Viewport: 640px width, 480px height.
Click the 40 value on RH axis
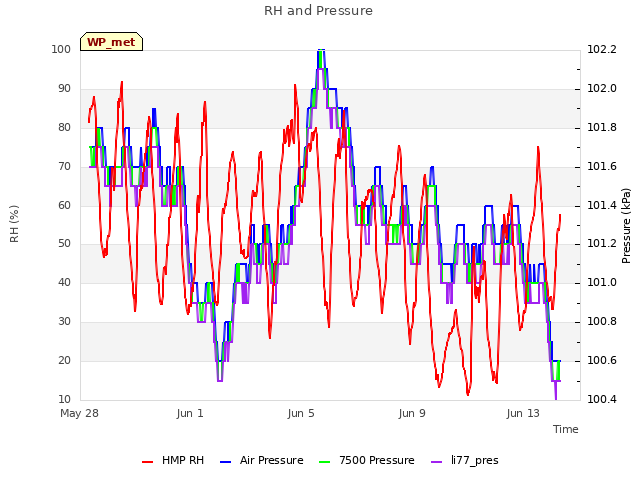[x=64, y=282]
